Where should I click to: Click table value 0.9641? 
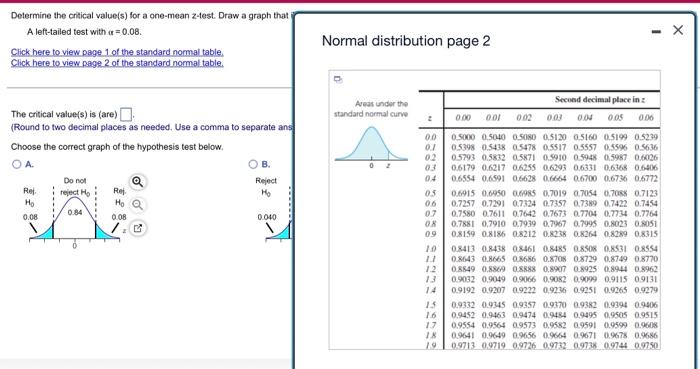[x=463, y=336]
